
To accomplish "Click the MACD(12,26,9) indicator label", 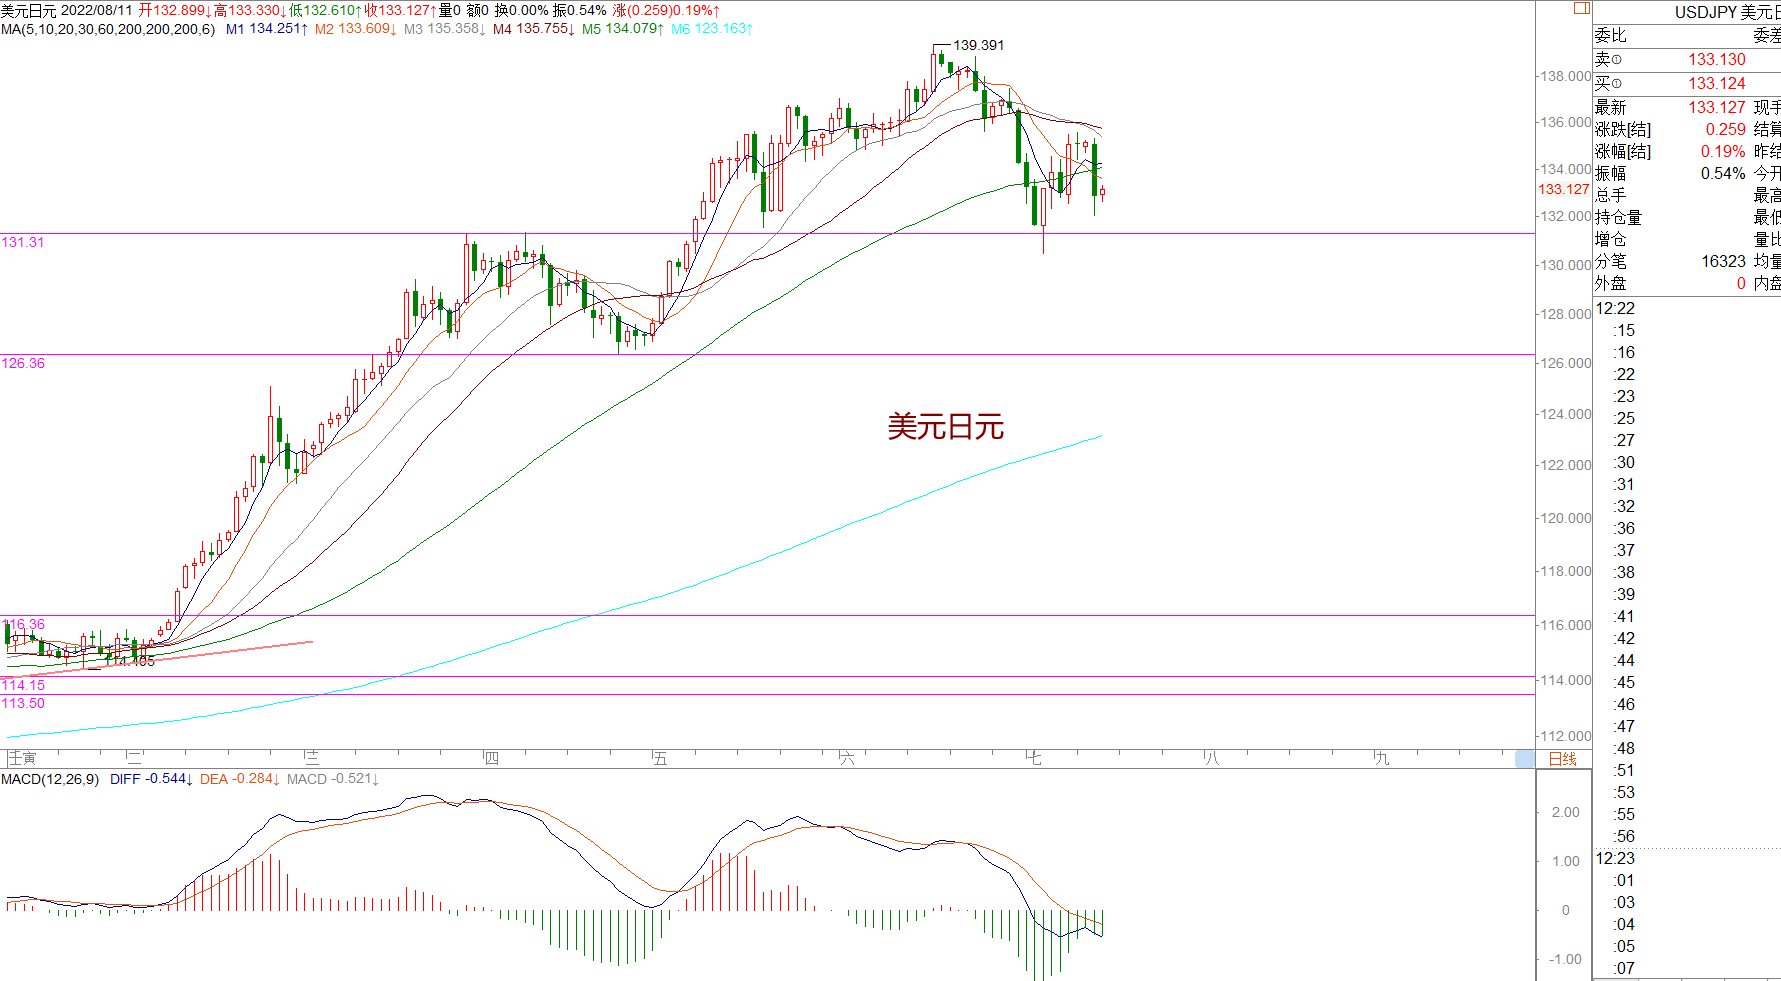I will coord(50,779).
